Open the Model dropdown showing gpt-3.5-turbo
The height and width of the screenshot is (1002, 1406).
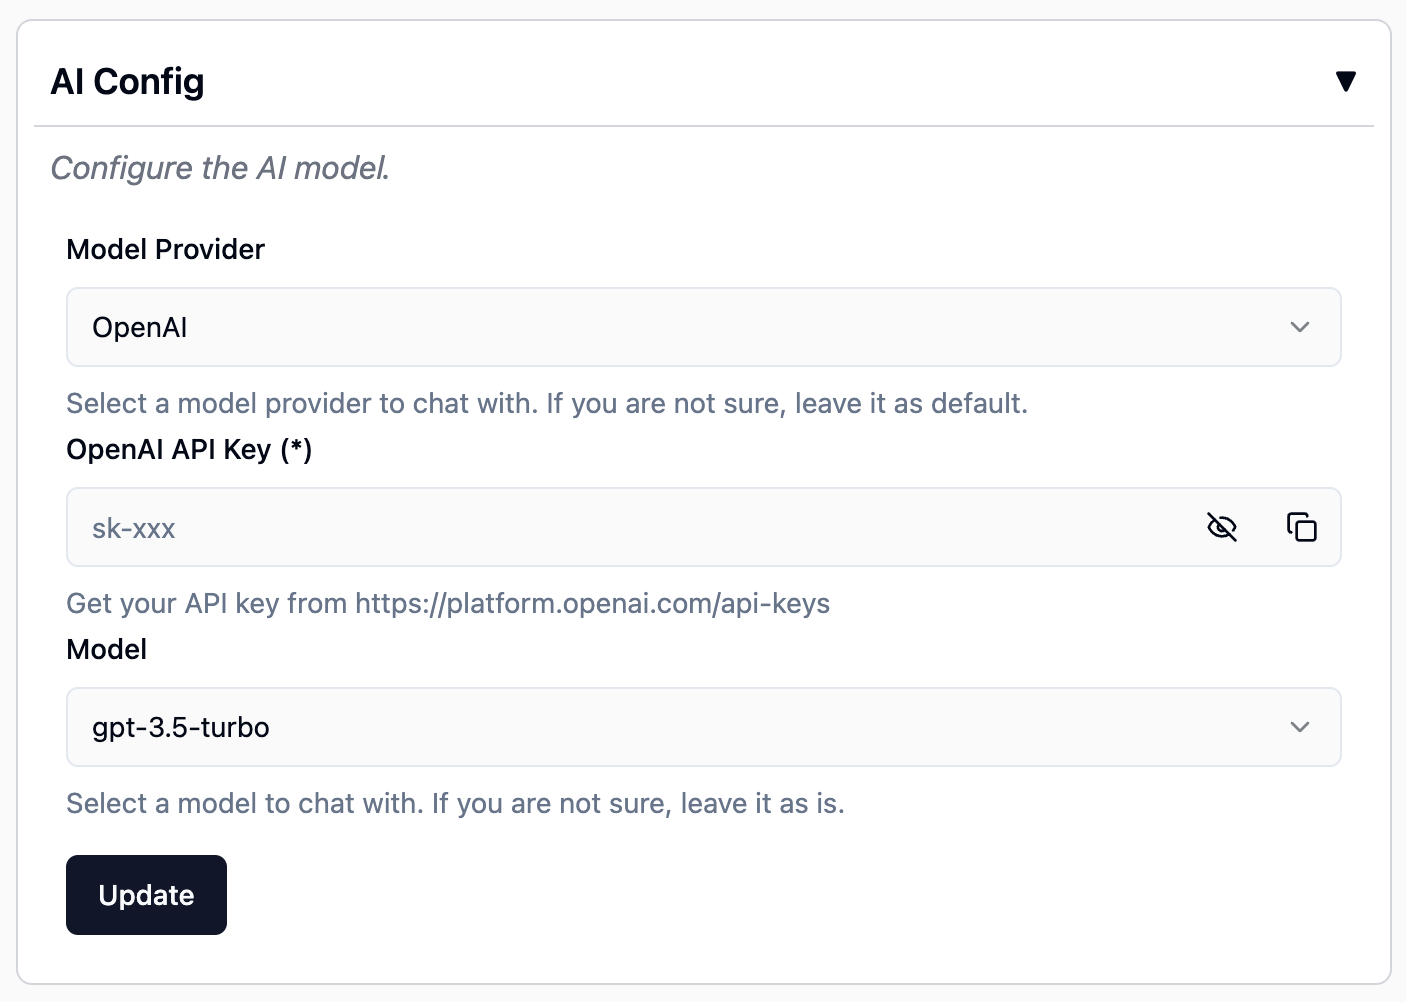pyautogui.click(x=703, y=727)
